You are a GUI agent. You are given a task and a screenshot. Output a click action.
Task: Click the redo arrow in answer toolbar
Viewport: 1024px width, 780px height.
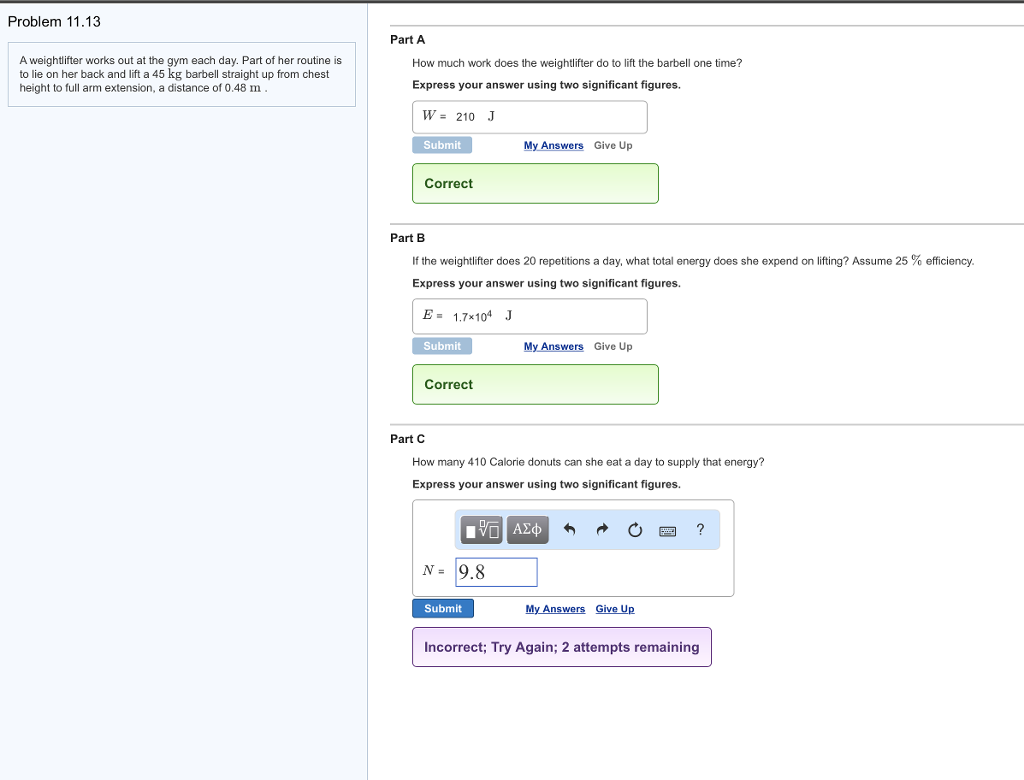602,530
